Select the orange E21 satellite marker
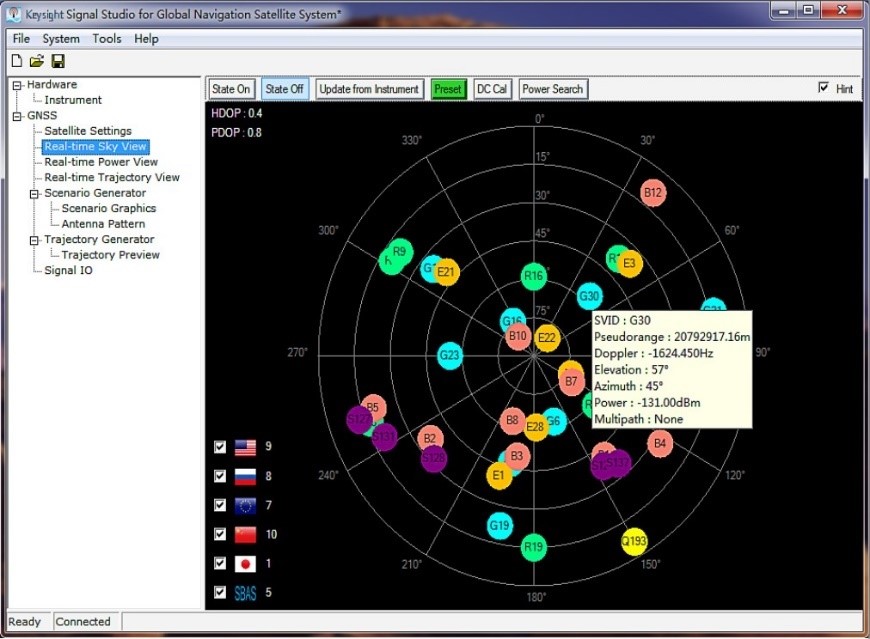The width and height of the screenshot is (870, 639). click(x=447, y=272)
